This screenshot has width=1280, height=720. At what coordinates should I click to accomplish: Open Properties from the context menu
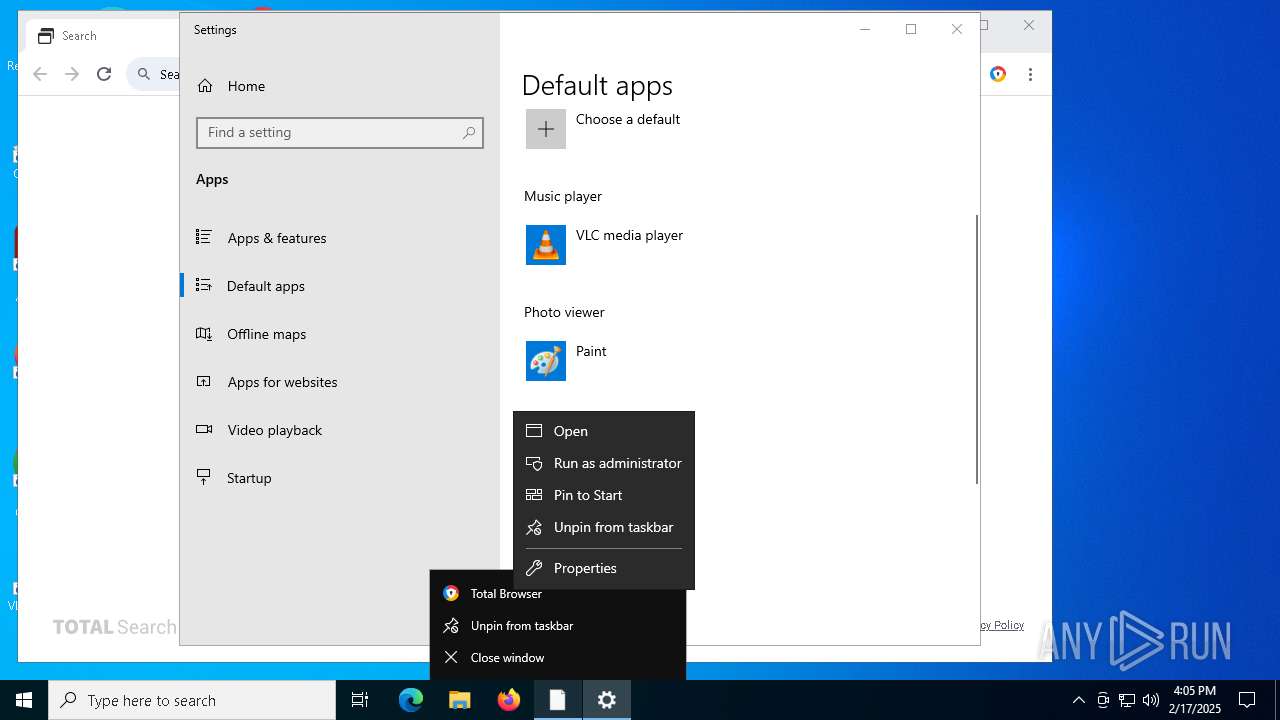[604, 568]
